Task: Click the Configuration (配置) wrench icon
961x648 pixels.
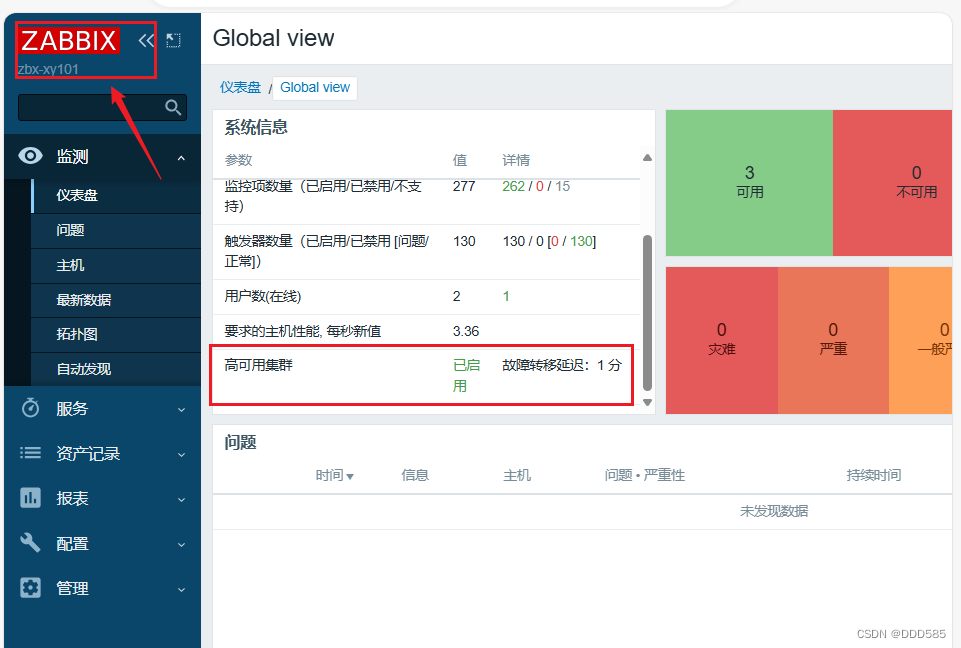Action: click(x=29, y=543)
